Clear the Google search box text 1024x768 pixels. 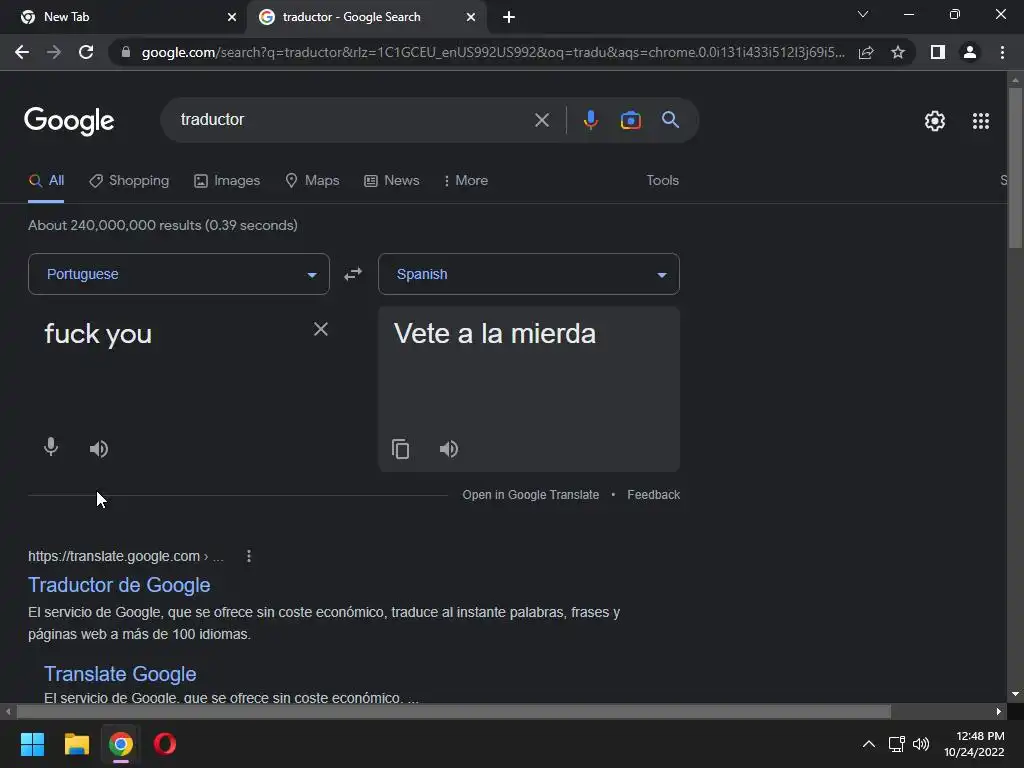(x=541, y=120)
